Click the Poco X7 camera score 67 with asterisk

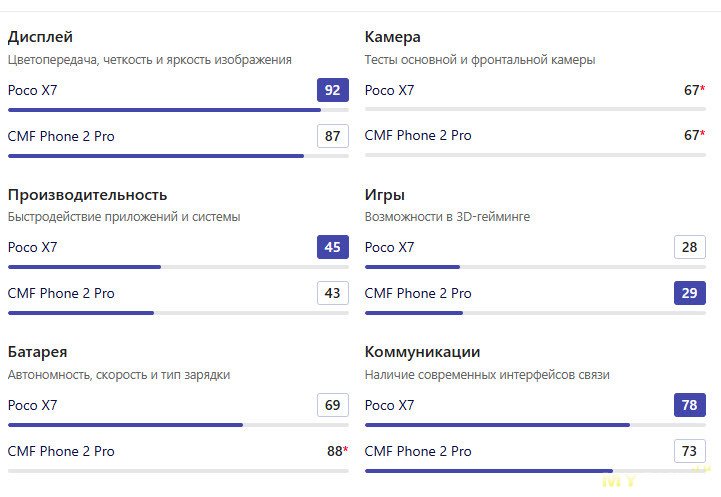click(x=694, y=90)
